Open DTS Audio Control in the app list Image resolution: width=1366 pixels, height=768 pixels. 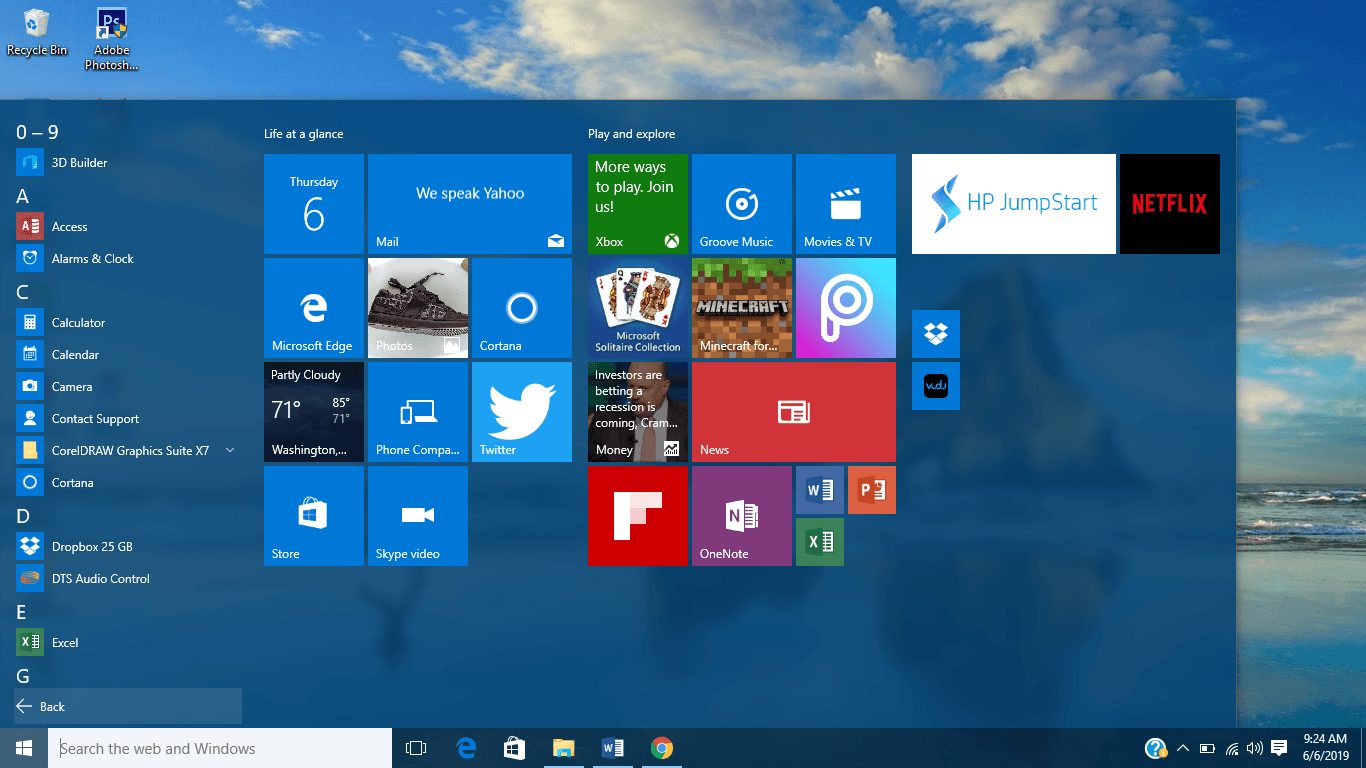(128, 578)
